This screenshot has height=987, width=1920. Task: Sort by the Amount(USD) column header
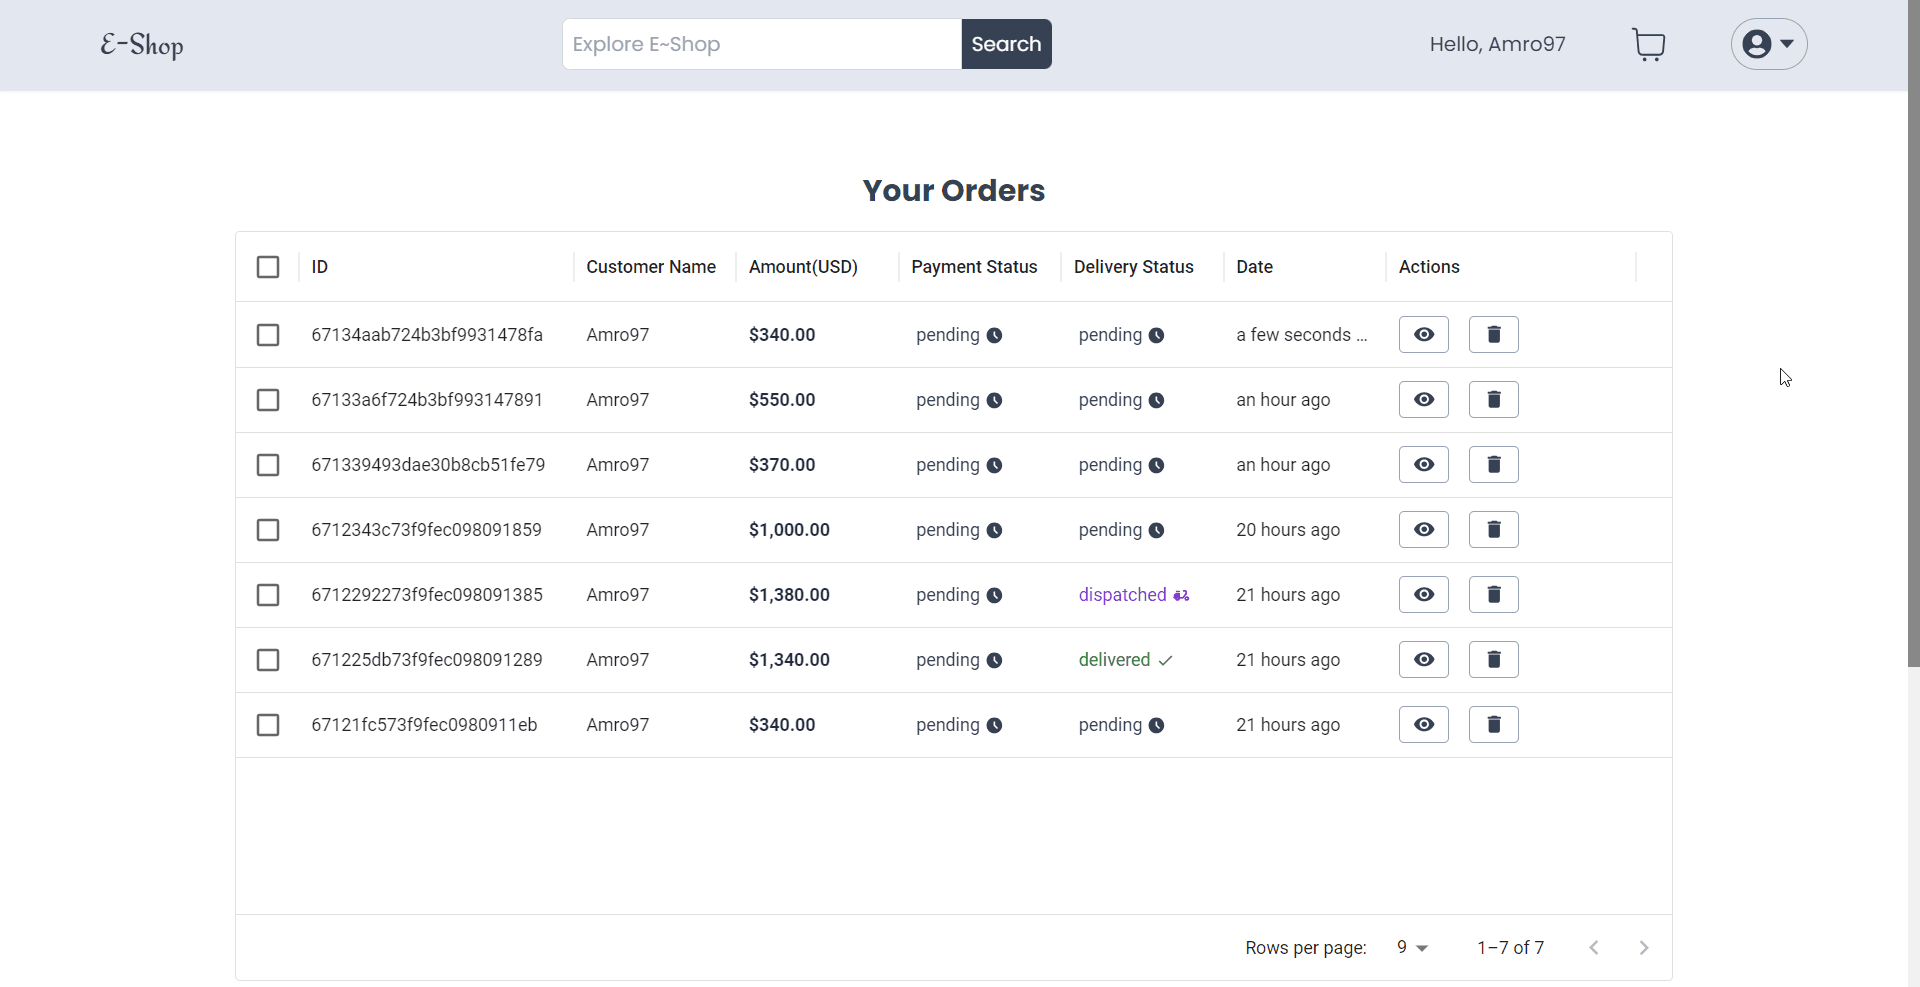(x=803, y=267)
